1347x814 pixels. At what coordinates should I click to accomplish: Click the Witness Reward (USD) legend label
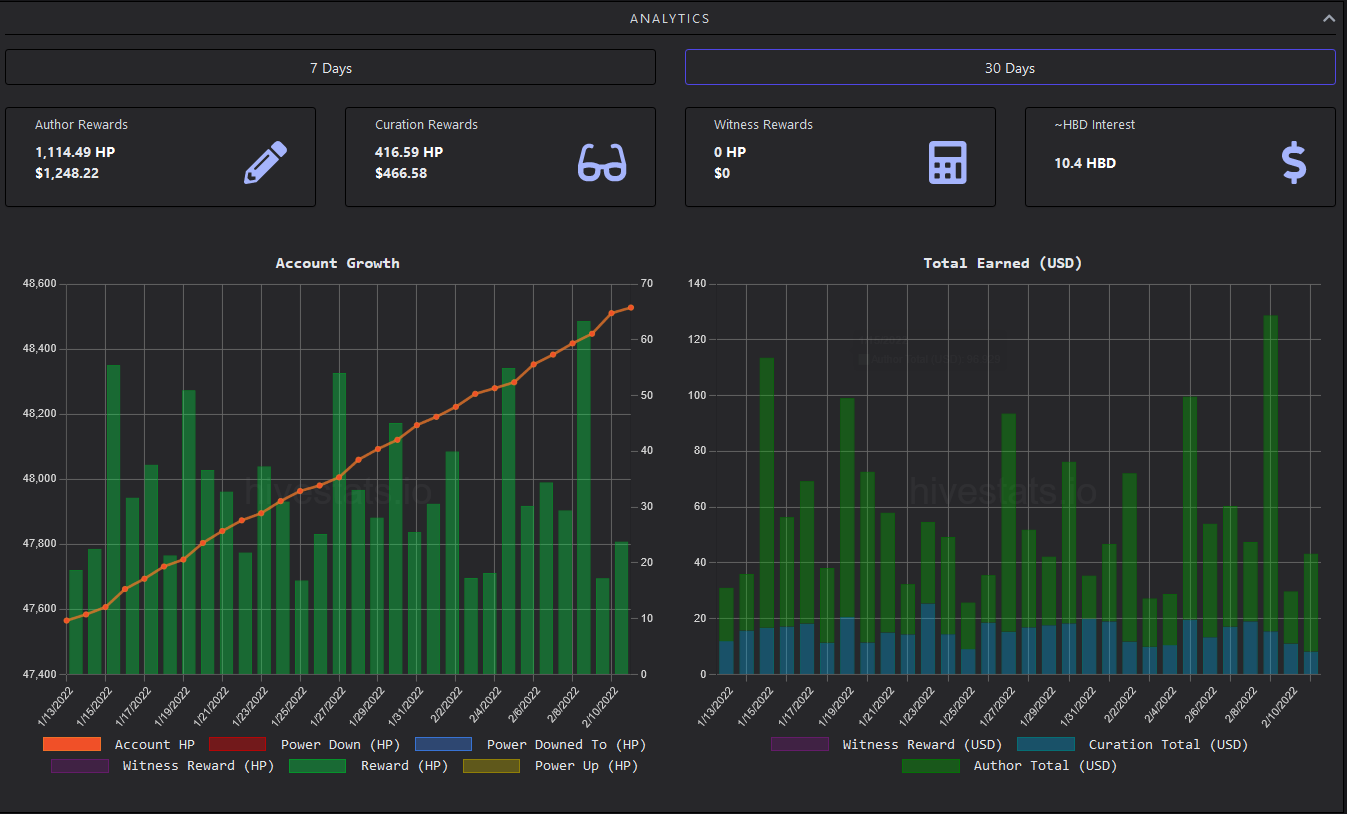coord(922,744)
